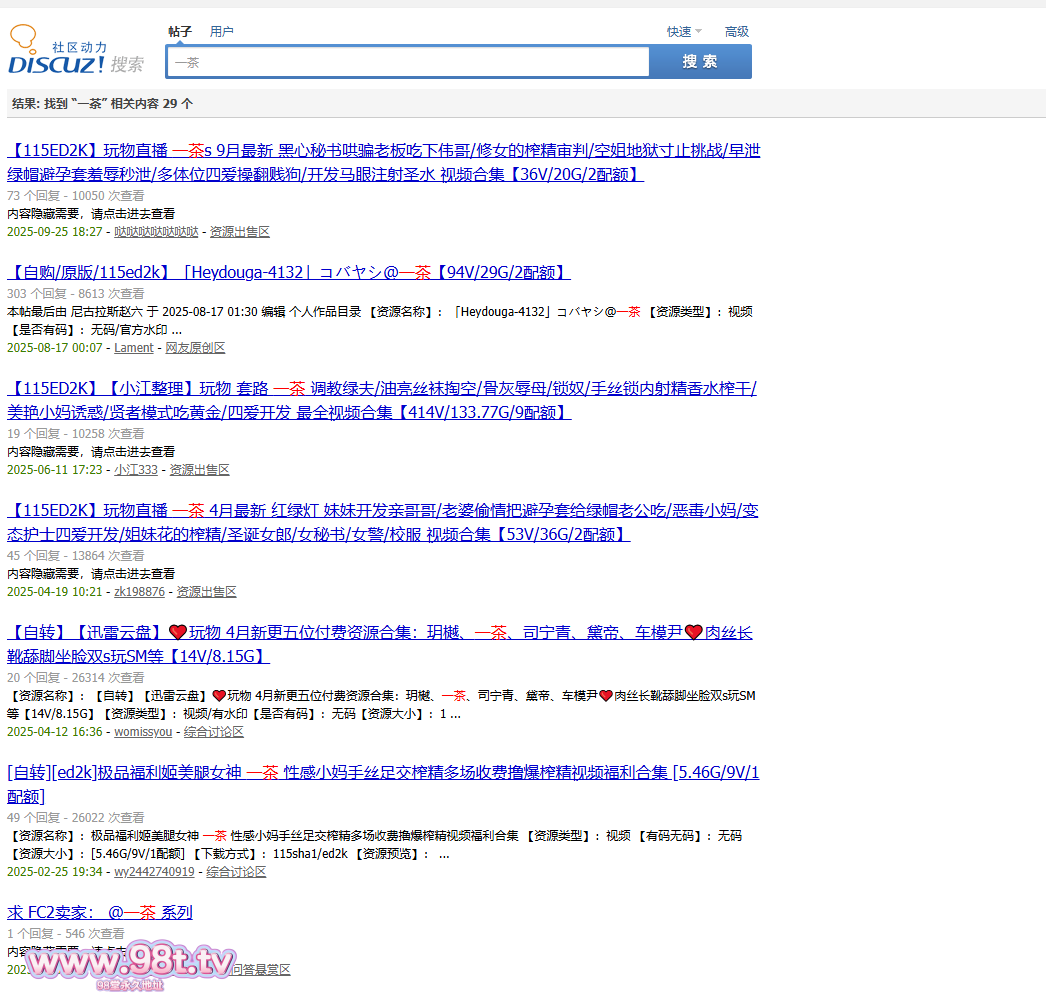
Task: Open the 高级 advanced search link
Action: pyautogui.click(x=737, y=32)
